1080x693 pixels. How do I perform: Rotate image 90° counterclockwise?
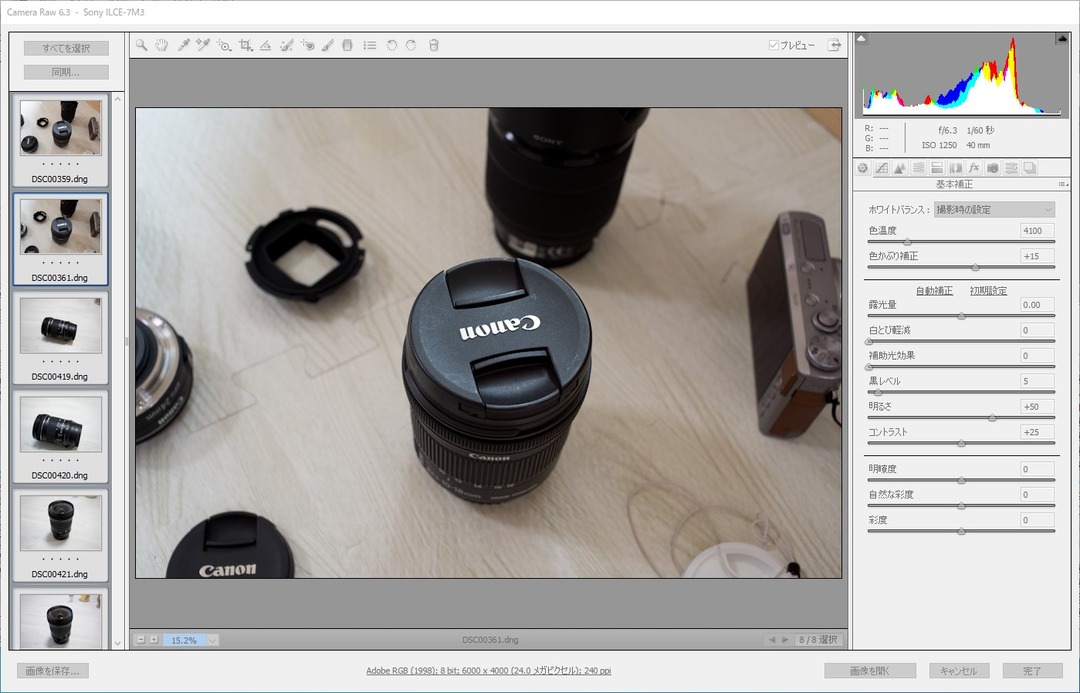[x=391, y=45]
